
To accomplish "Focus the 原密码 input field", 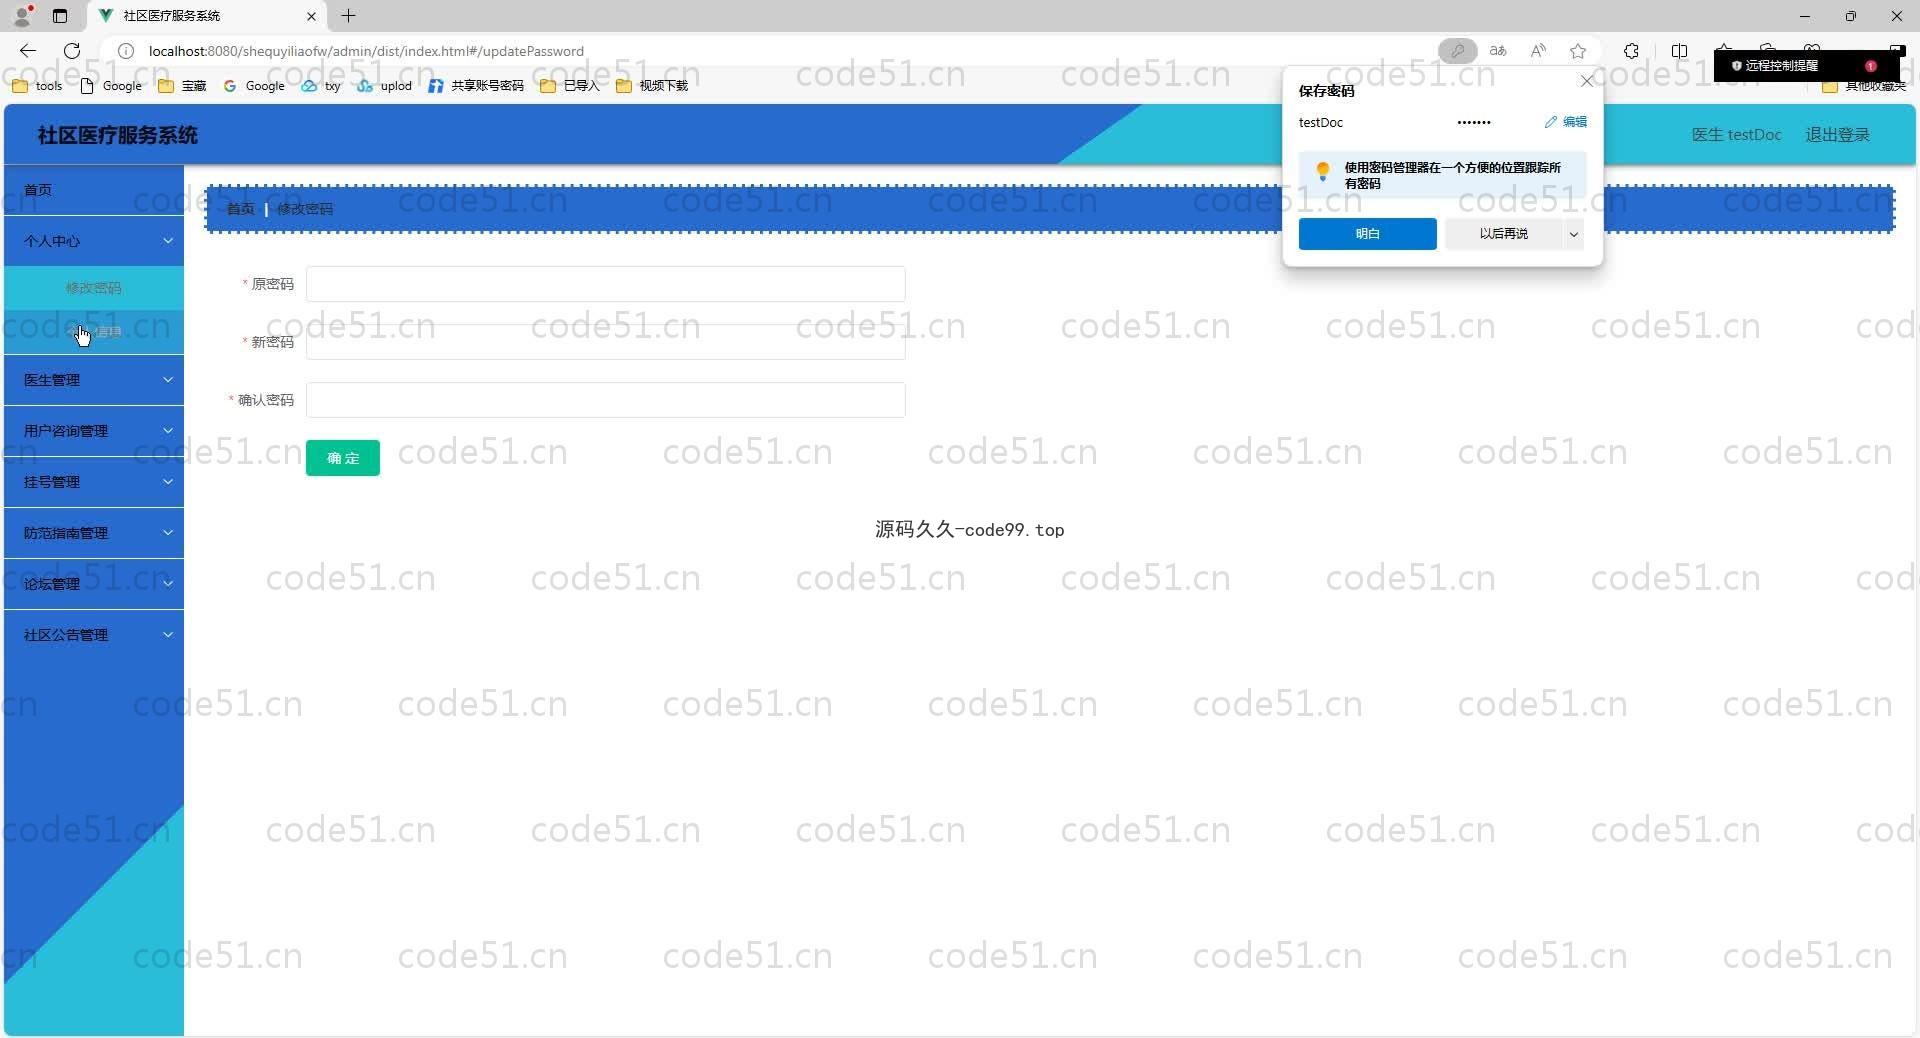I will [605, 284].
